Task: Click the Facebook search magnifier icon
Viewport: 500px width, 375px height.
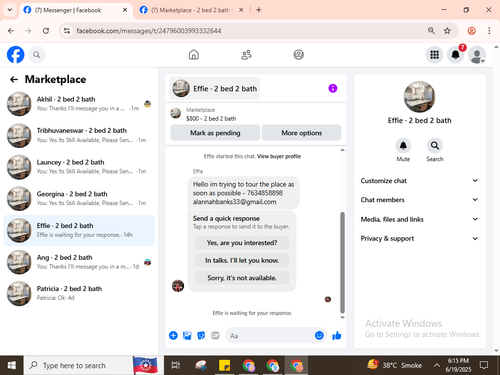Action: [37, 55]
